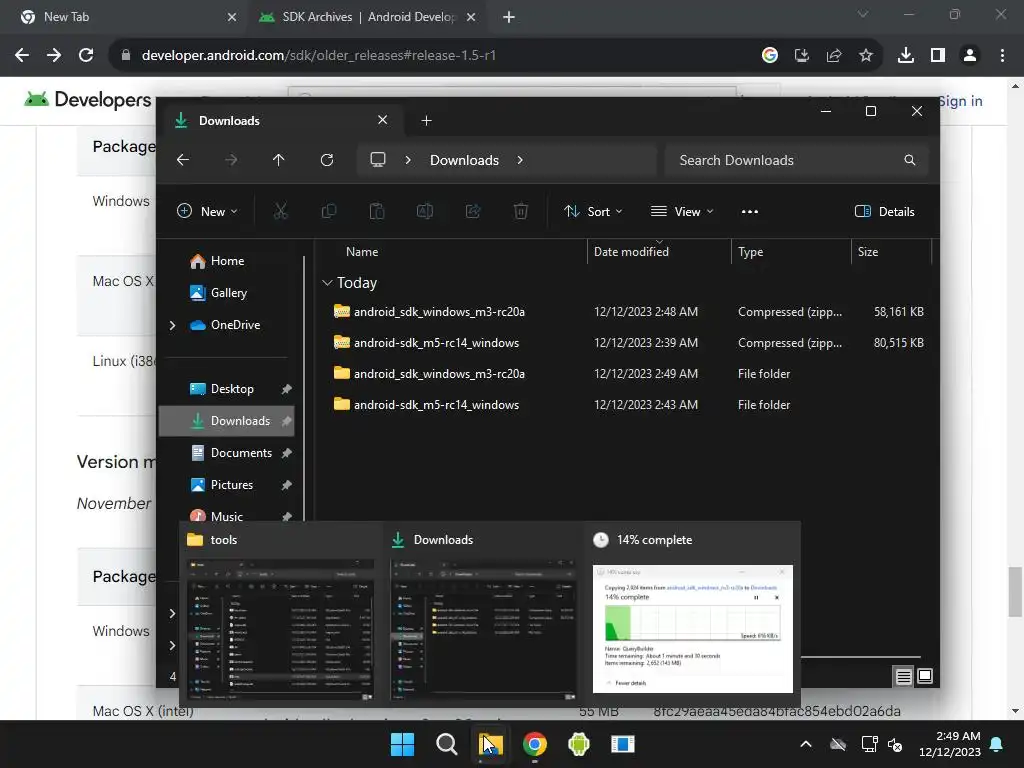This screenshot has height=768, width=1024.
Task: Close the Downloads Explorer tab
Action: coord(383,120)
